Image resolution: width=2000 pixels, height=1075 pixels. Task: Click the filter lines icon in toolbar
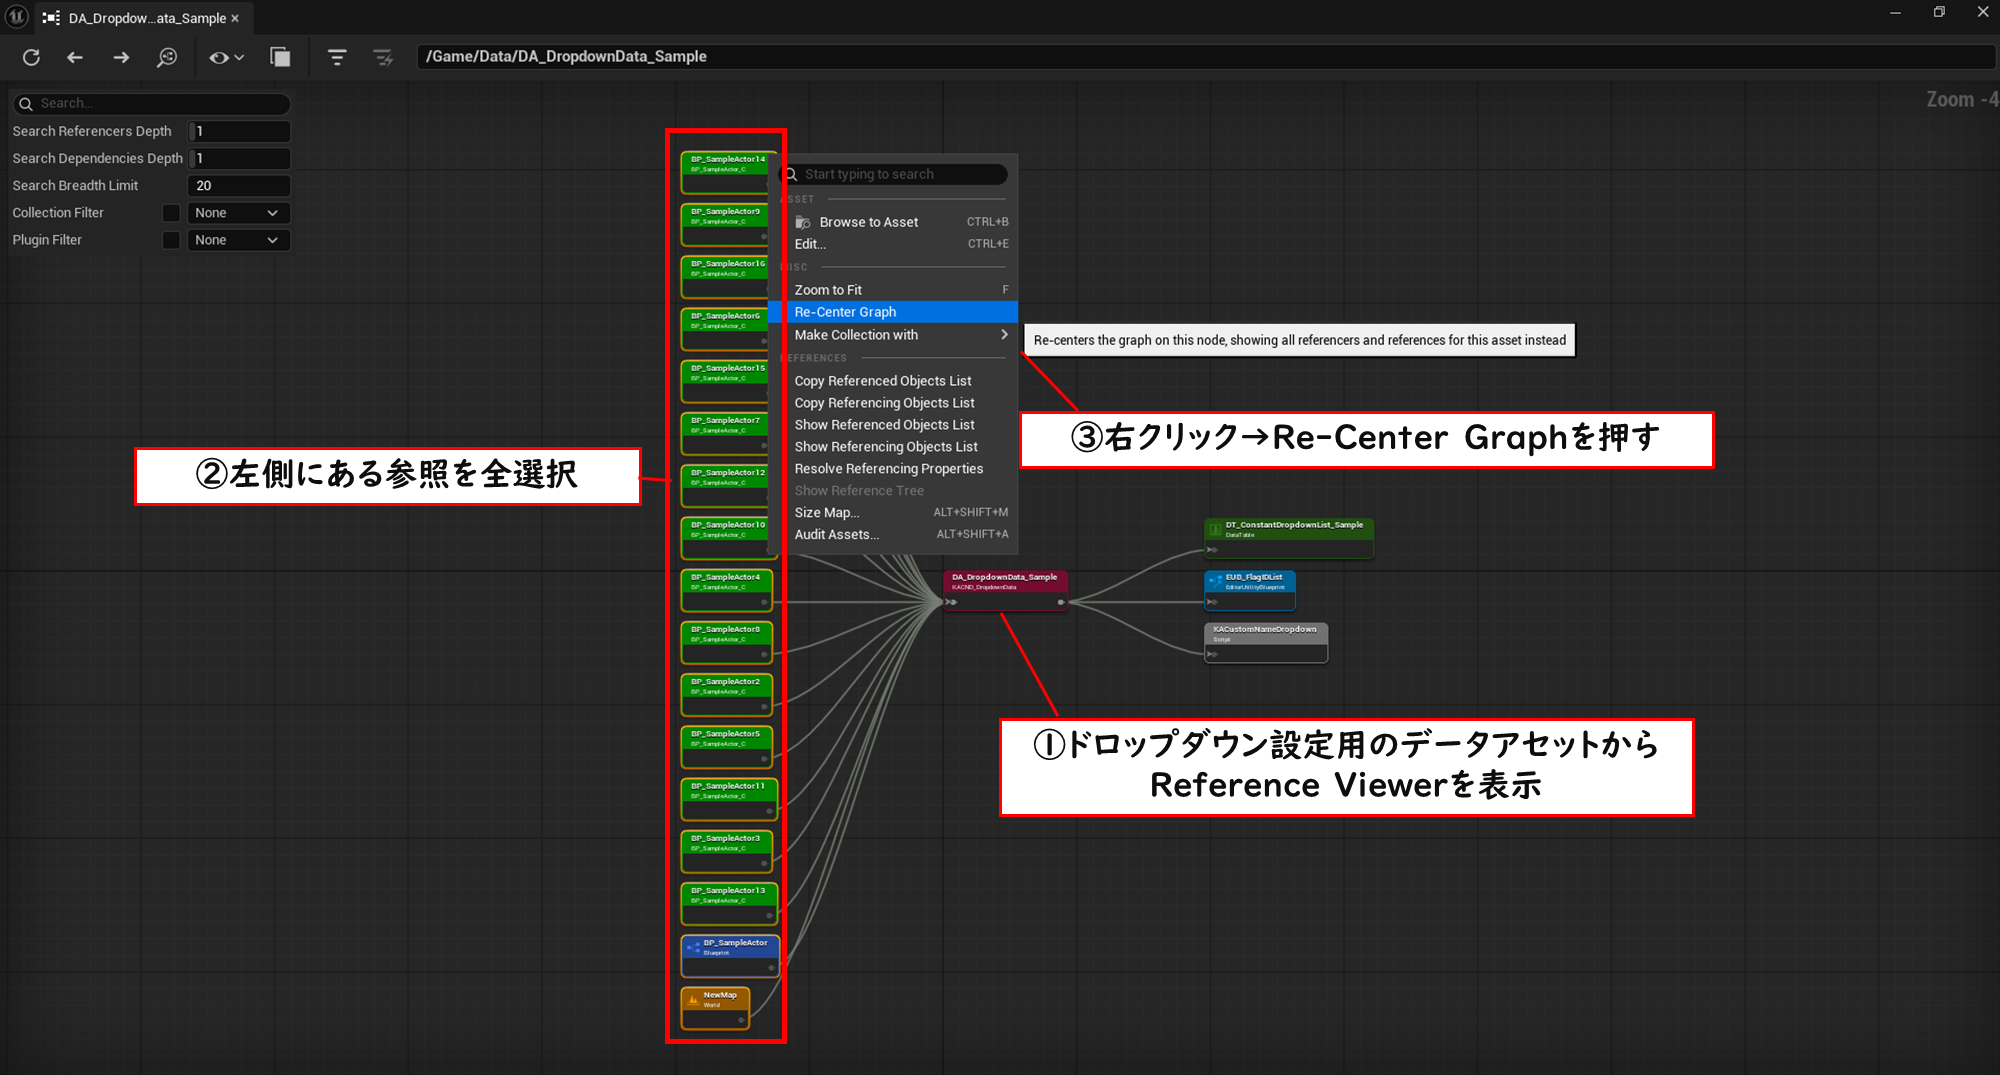(337, 57)
